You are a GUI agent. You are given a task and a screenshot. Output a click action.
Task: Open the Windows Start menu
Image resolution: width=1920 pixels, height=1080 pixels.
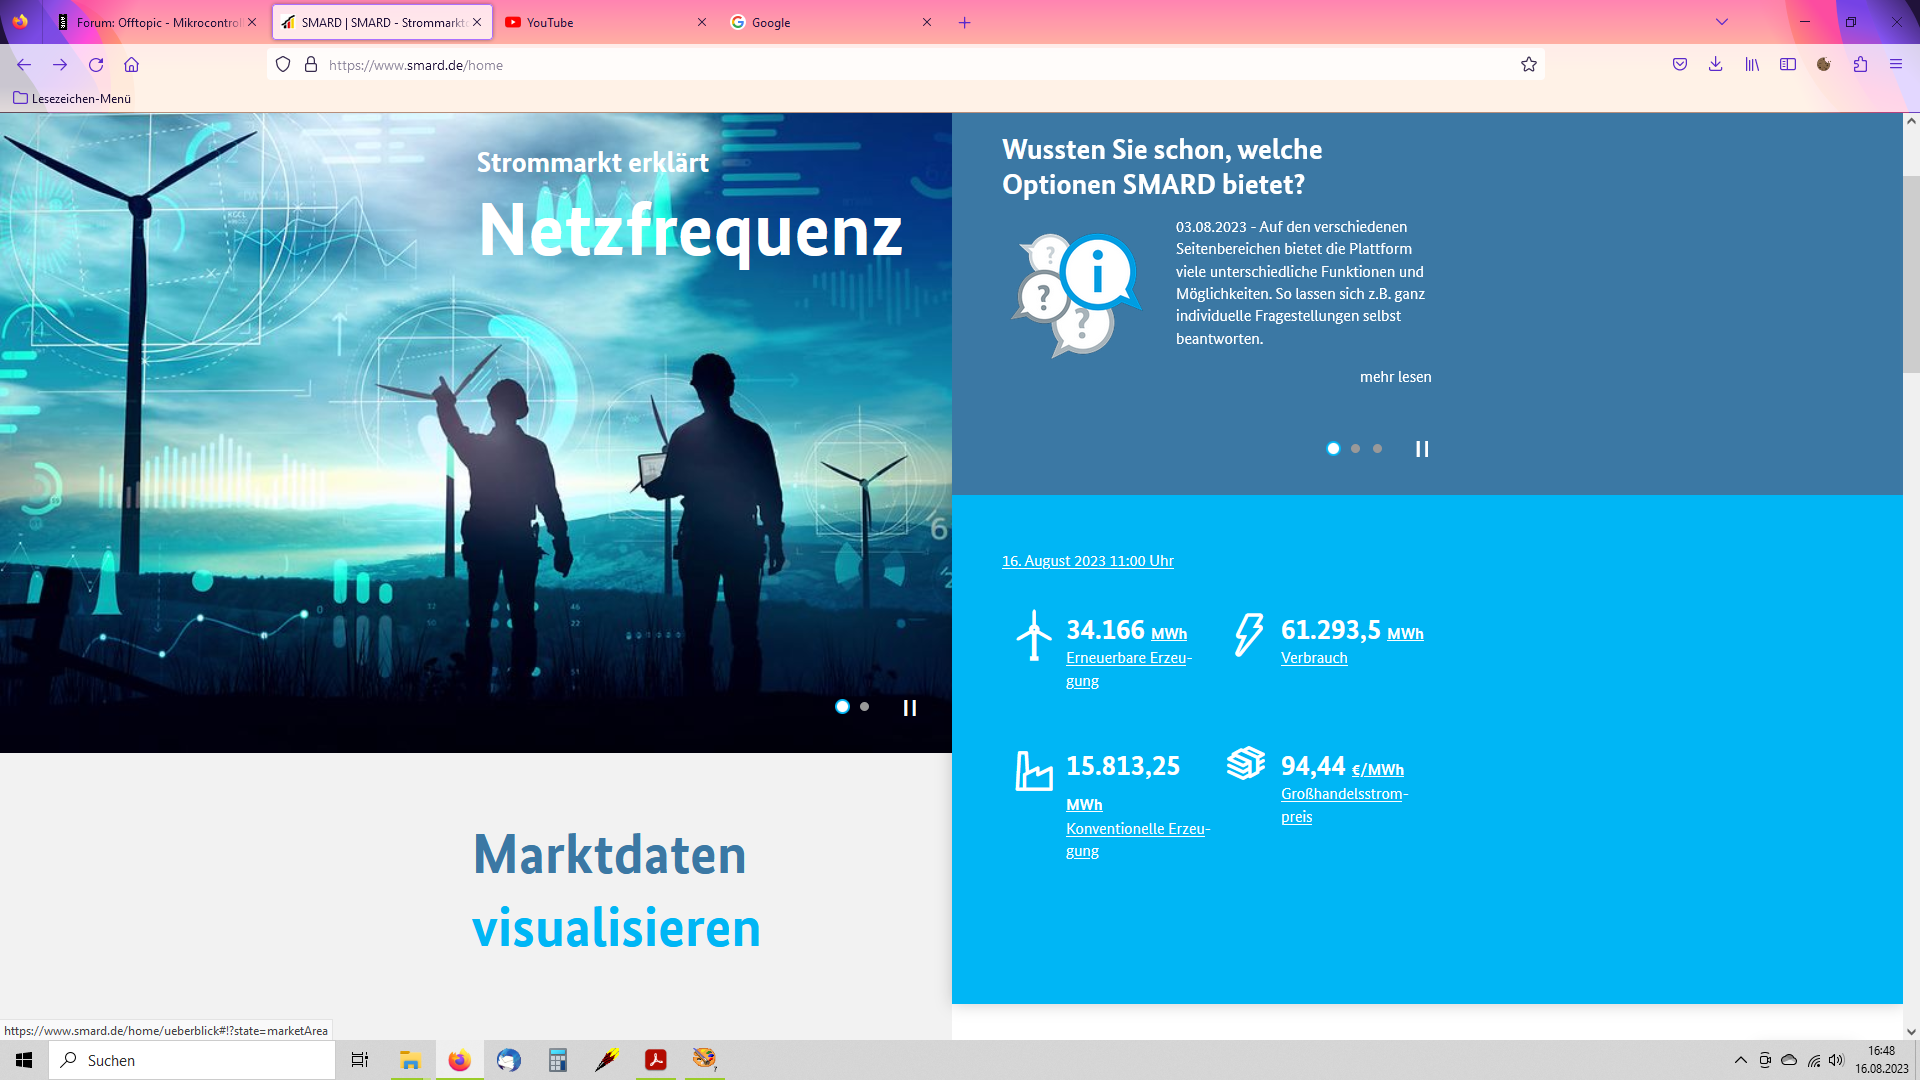point(24,1060)
